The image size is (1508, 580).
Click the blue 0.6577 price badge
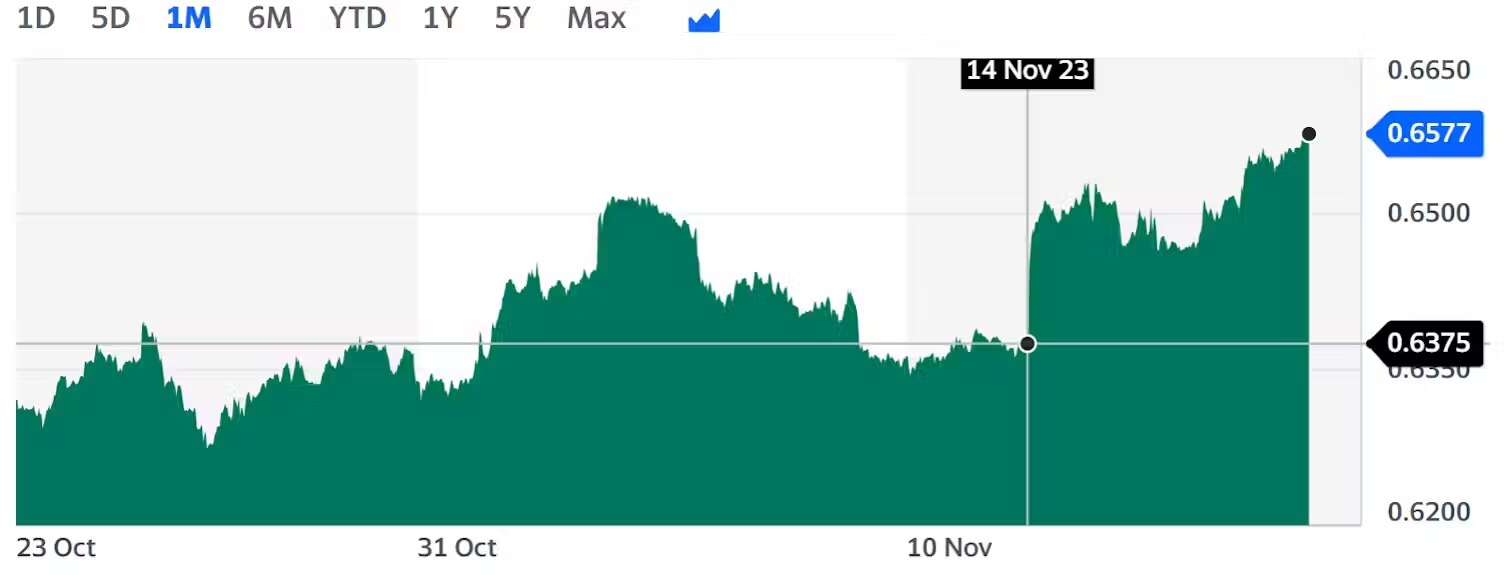(x=1428, y=133)
